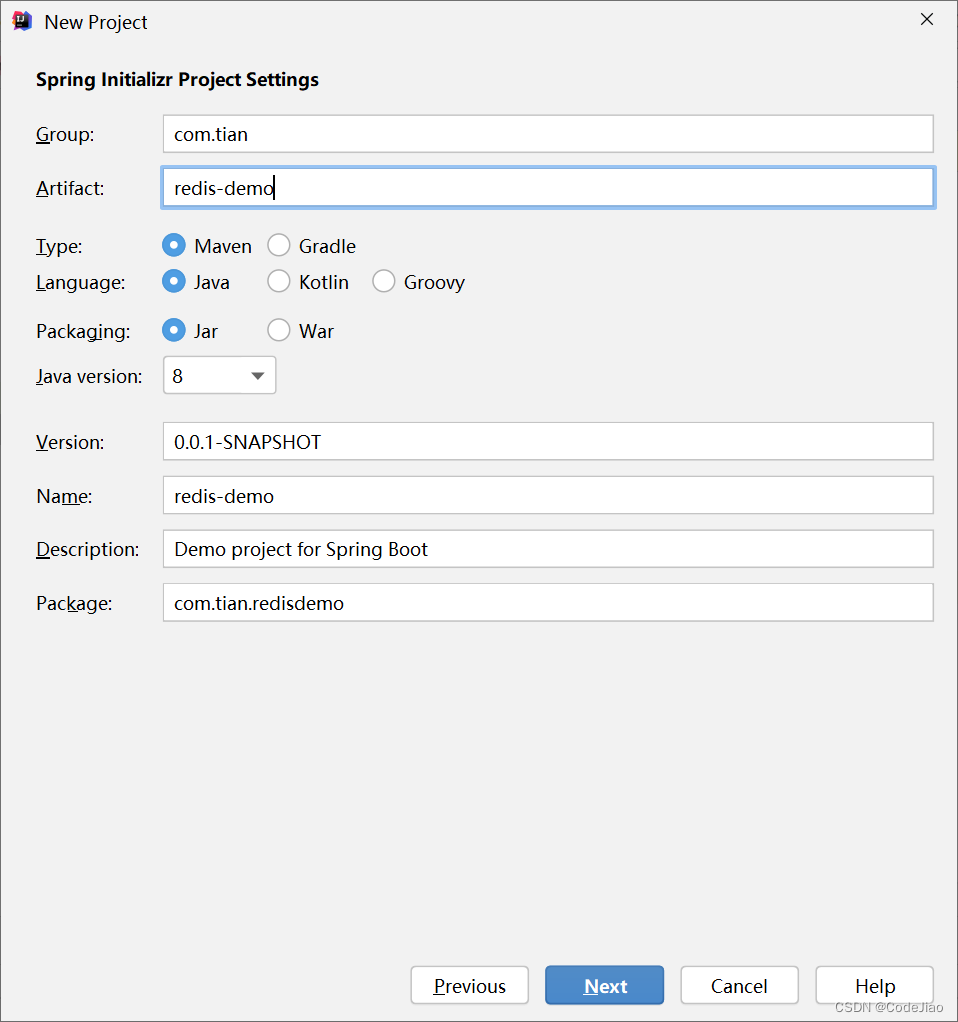This screenshot has width=958, height=1022.
Task: Click the Package input field
Action: tap(548, 603)
